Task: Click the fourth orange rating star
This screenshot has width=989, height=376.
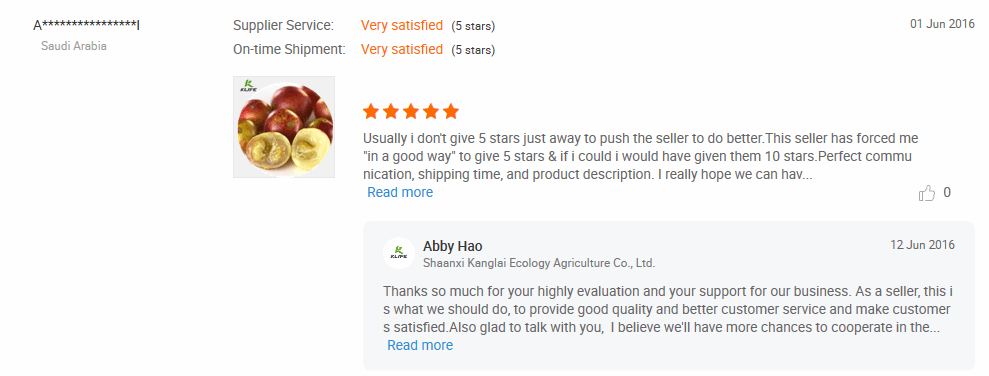Action: pos(431,112)
